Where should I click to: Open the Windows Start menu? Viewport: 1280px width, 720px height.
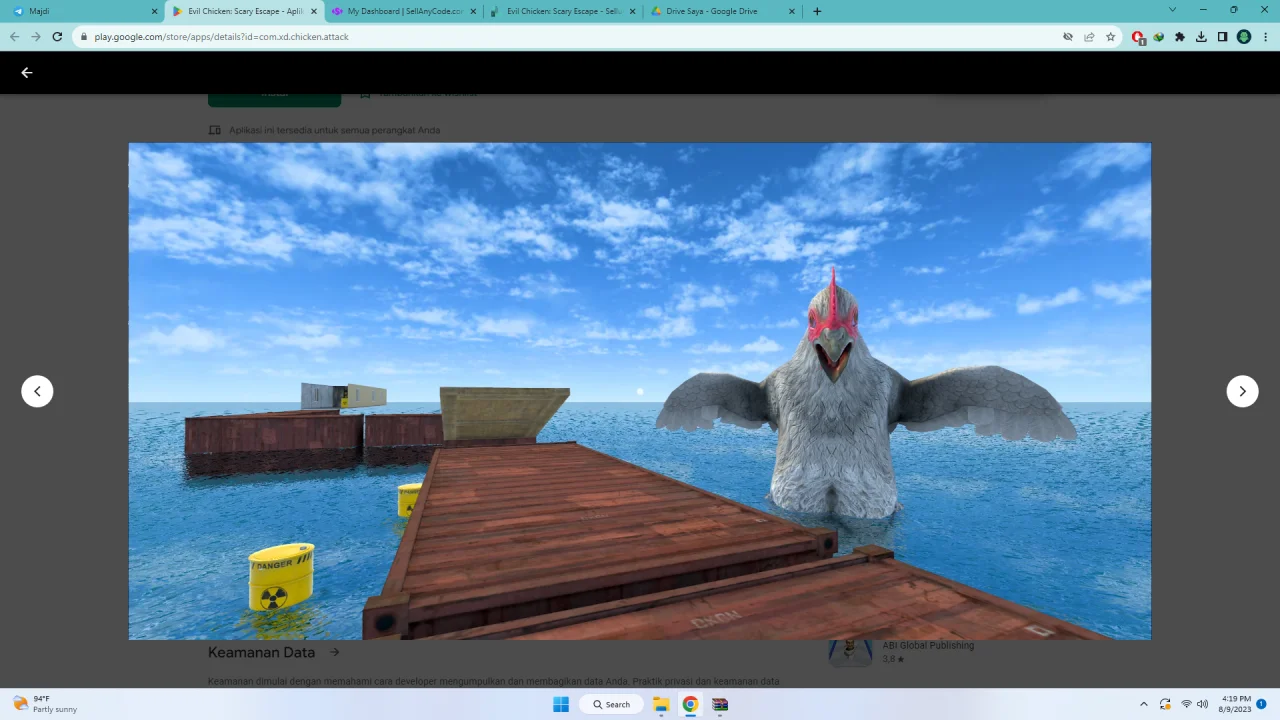[x=561, y=704]
